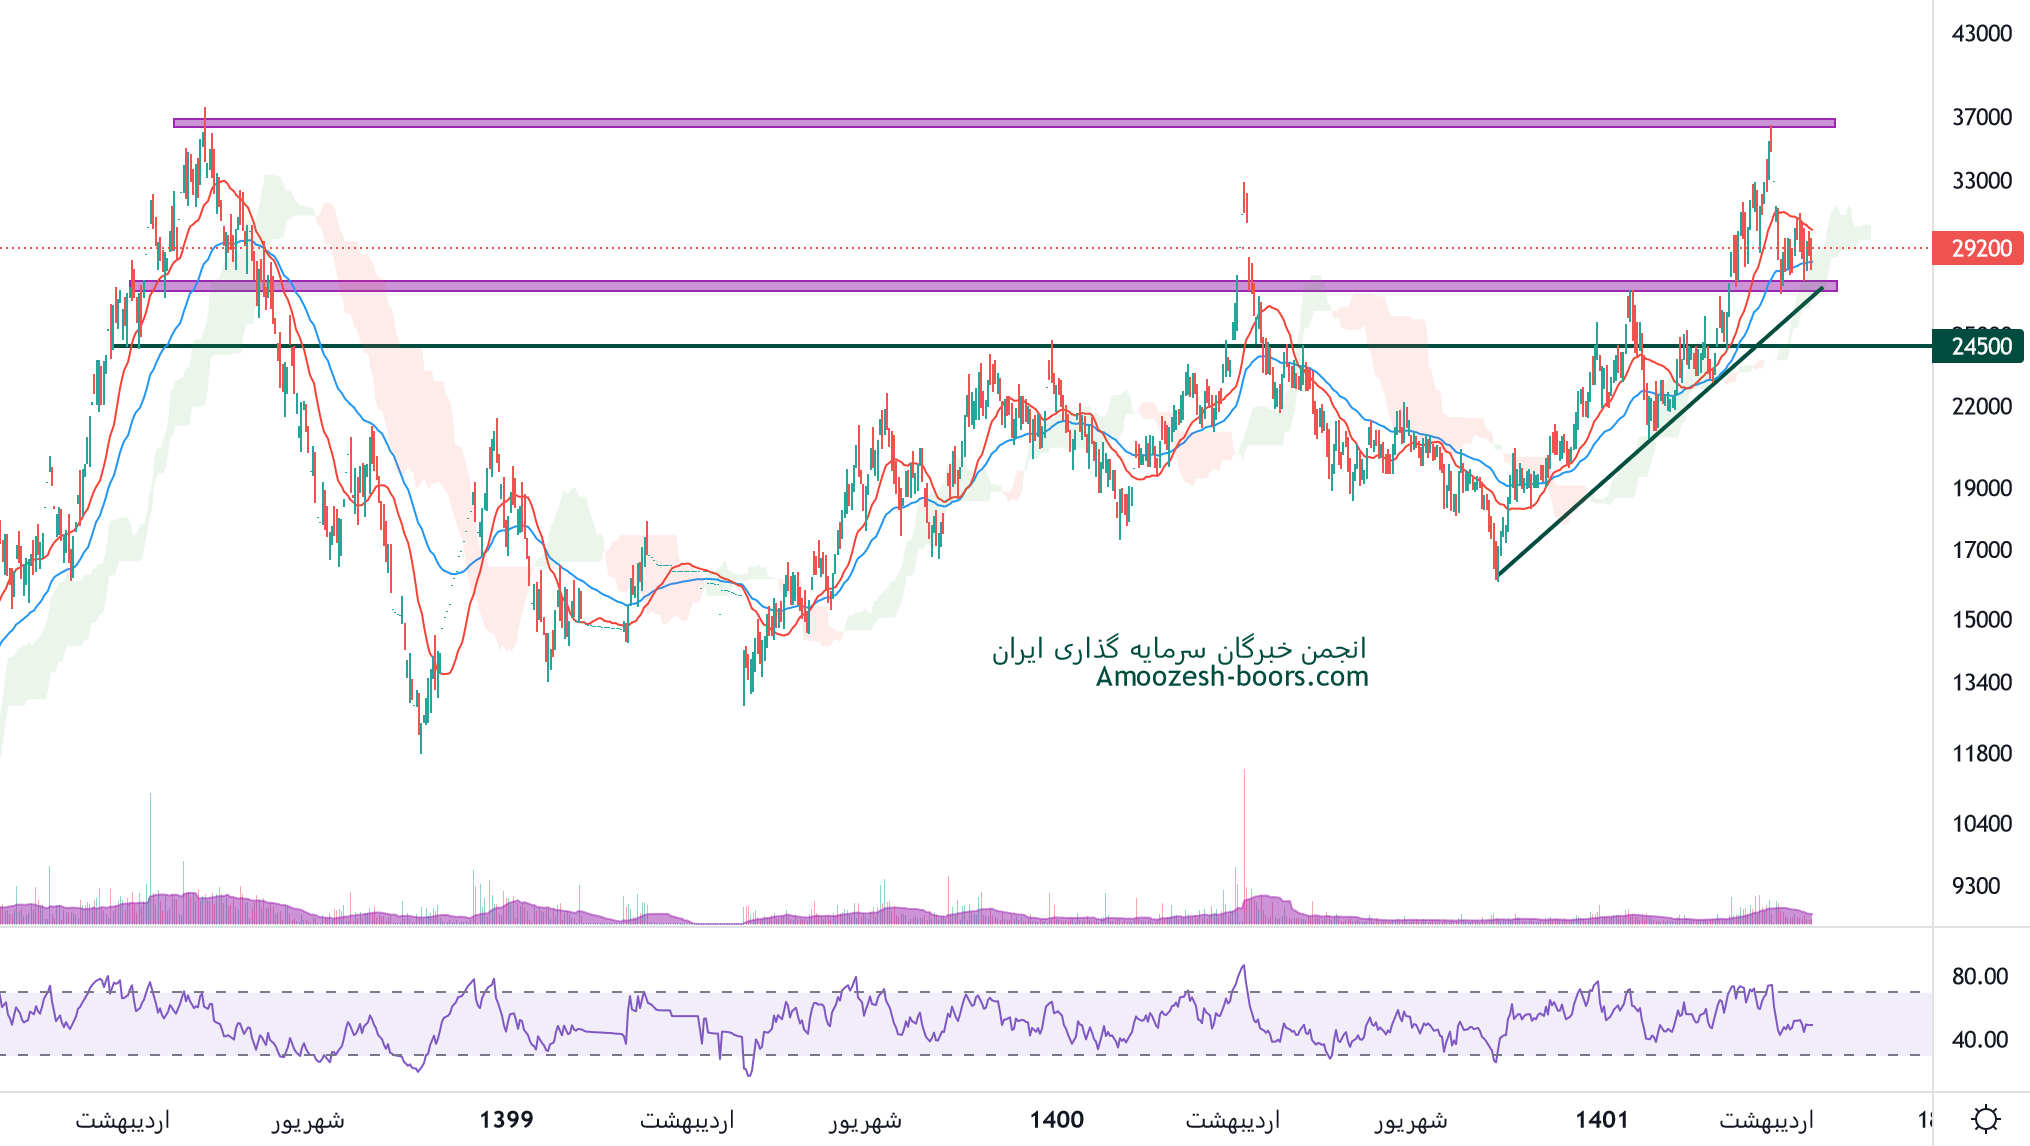The image size is (2030, 1146).
Task: Click the 13400 price scale label
Action: click(1981, 682)
